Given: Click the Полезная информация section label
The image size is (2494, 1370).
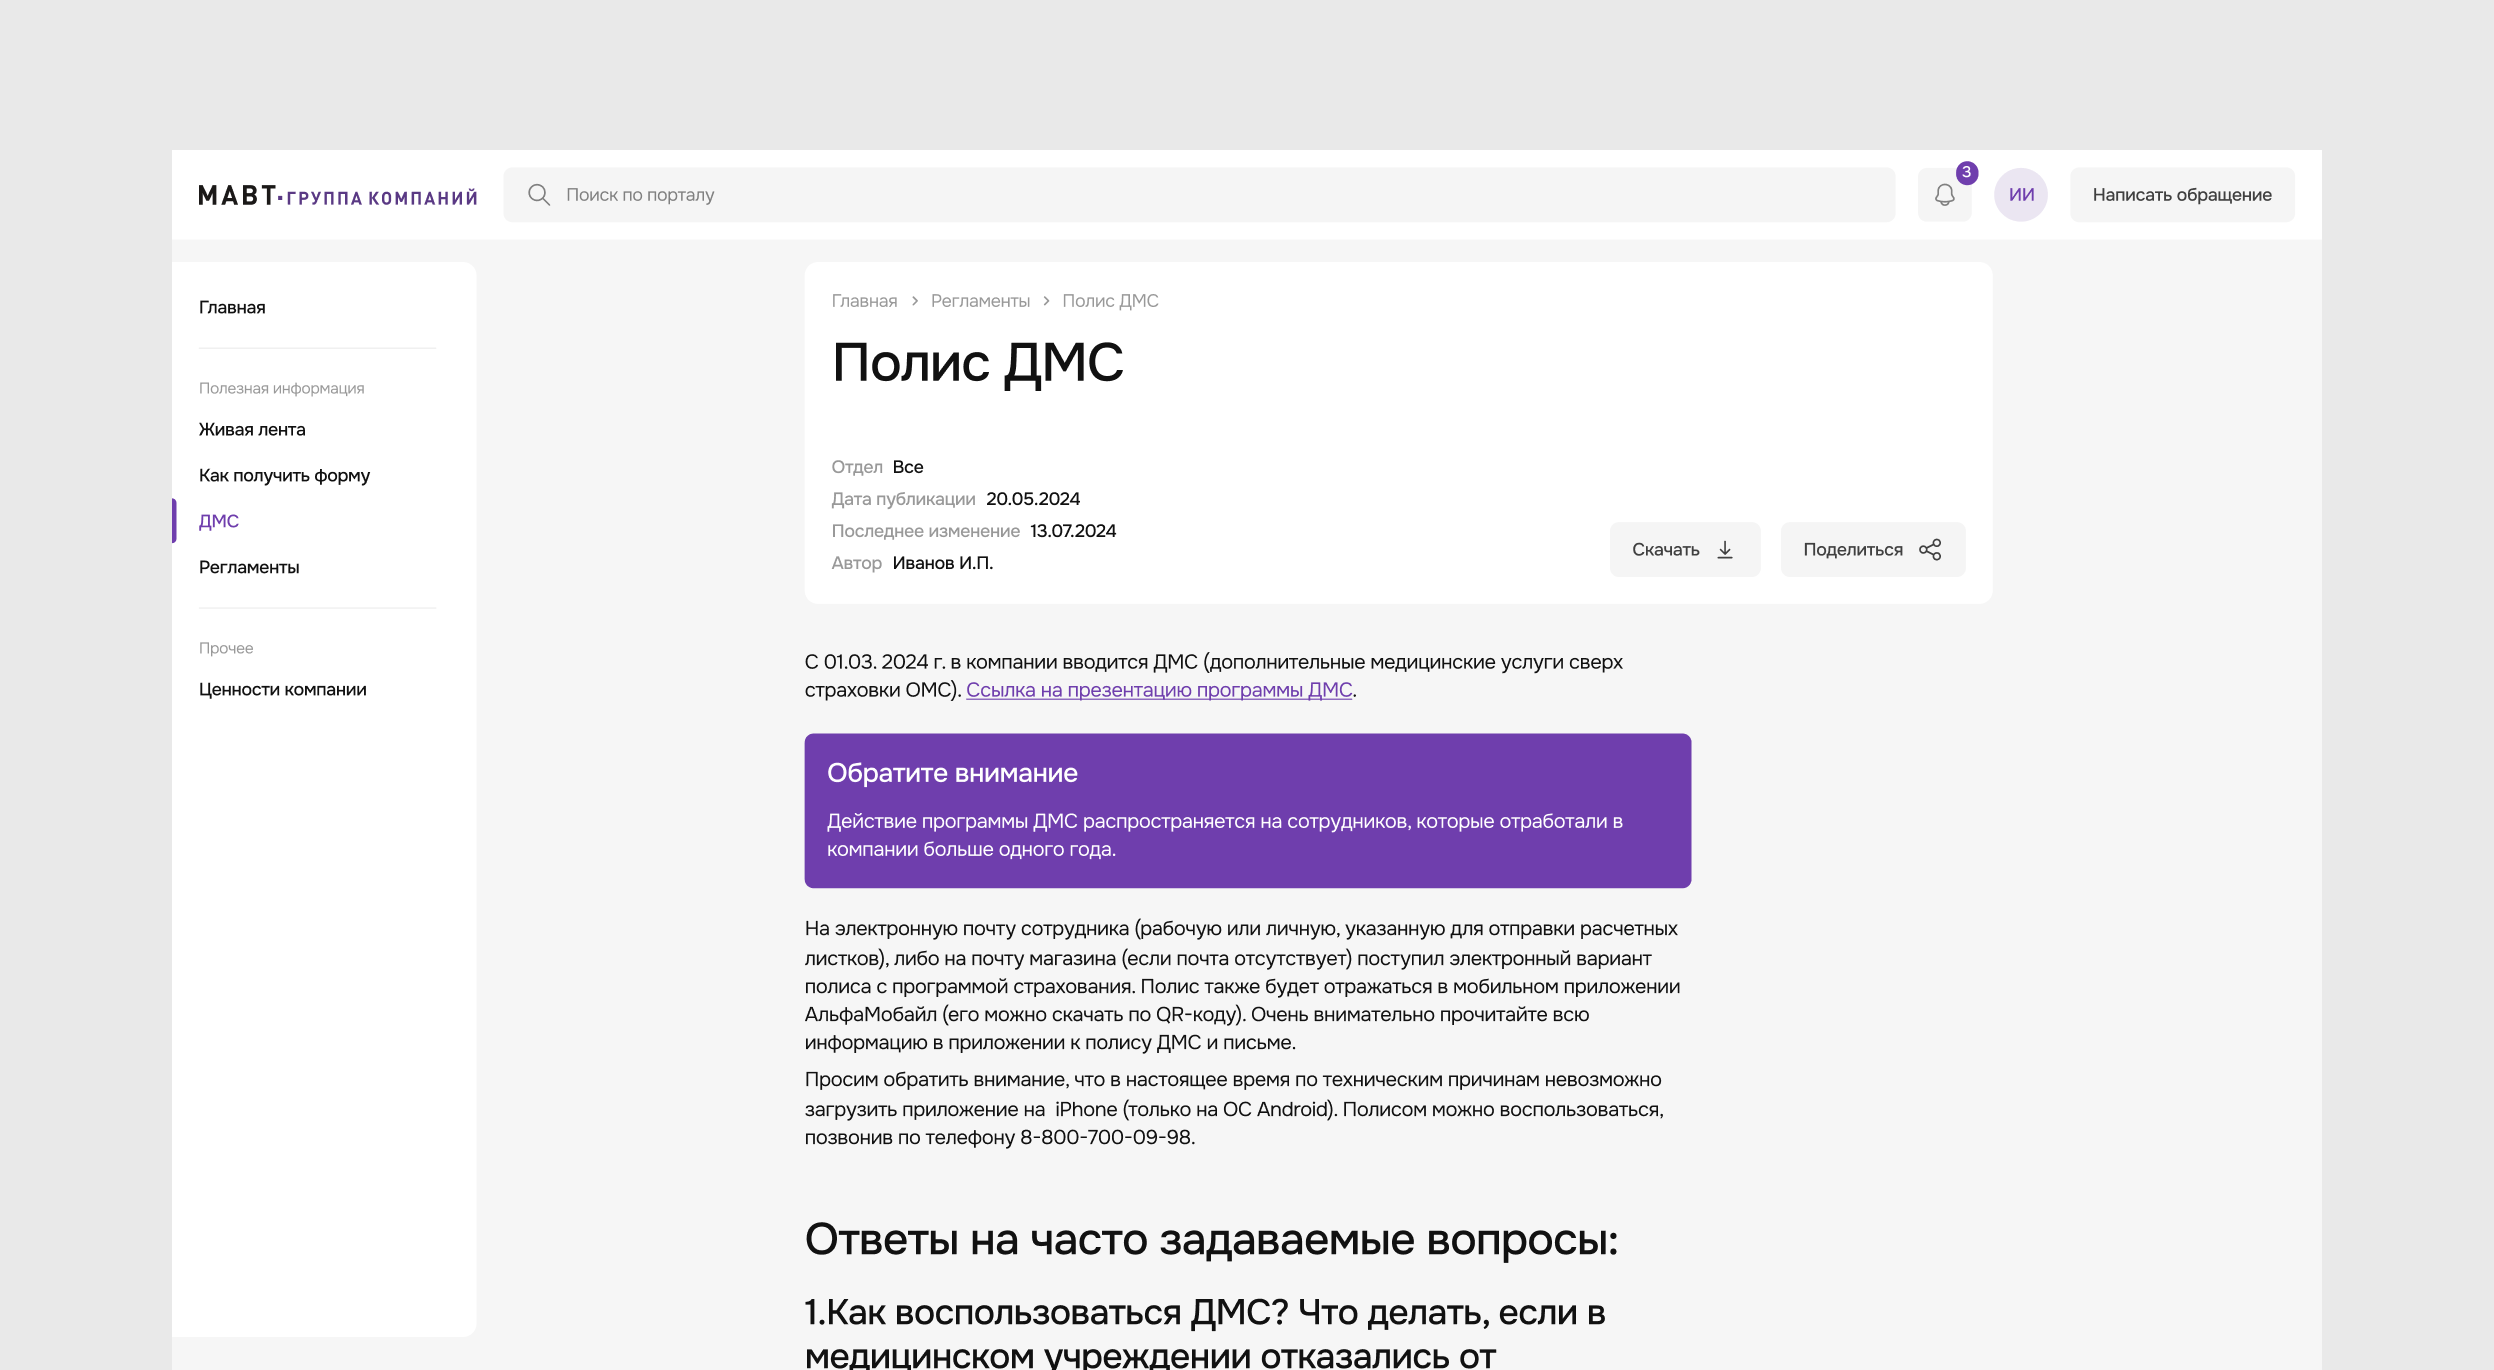Looking at the screenshot, I should (x=281, y=388).
